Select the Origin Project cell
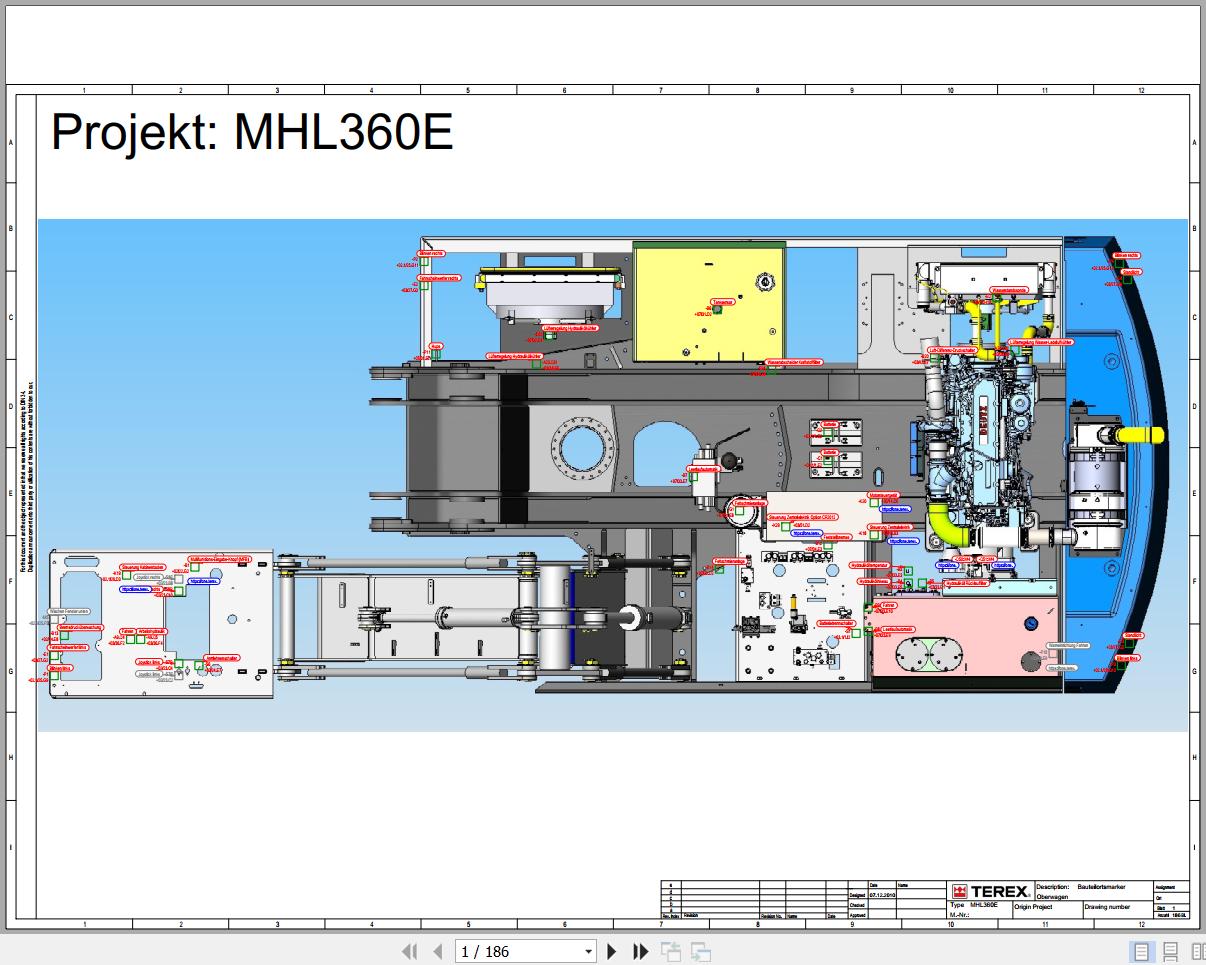1206x965 pixels. point(1047,907)
